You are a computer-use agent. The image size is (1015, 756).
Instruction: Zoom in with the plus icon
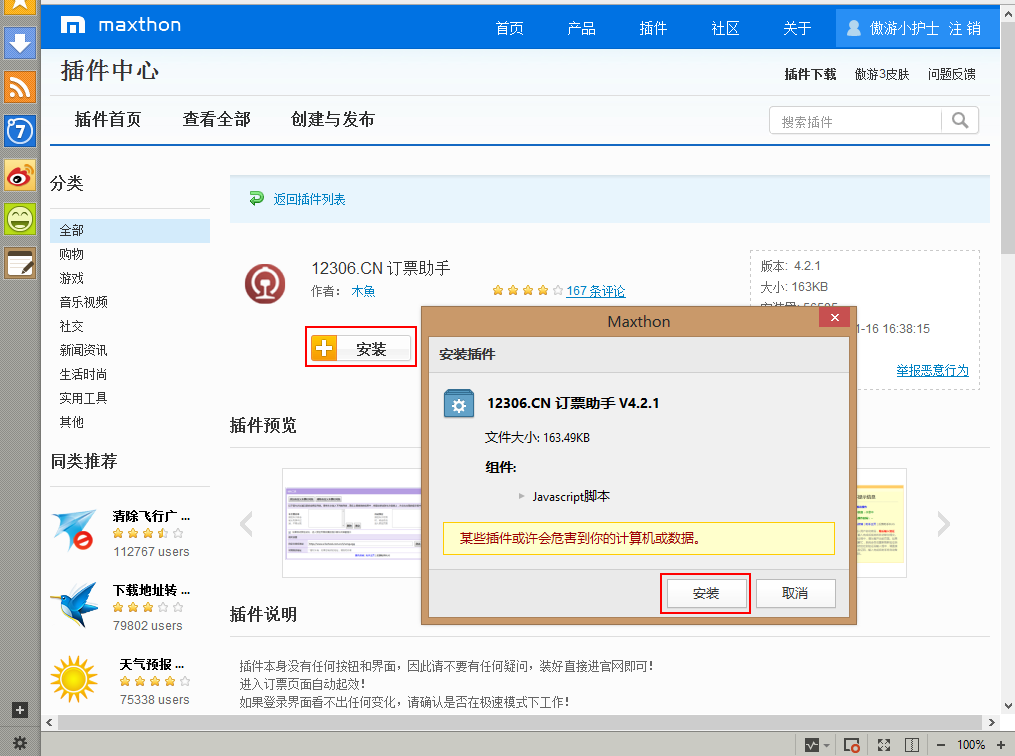coord(1001,745)
